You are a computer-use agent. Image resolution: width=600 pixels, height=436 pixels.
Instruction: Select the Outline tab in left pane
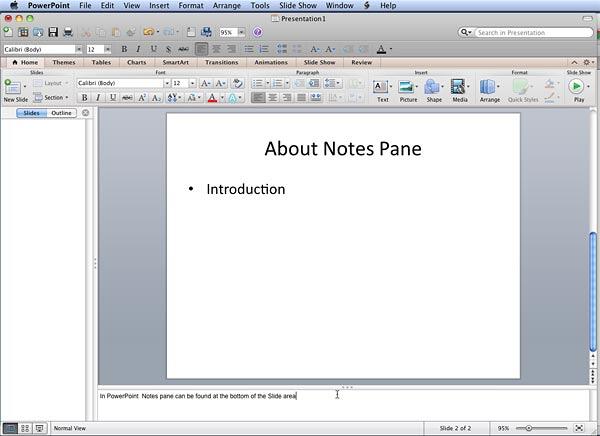[62, 113]
